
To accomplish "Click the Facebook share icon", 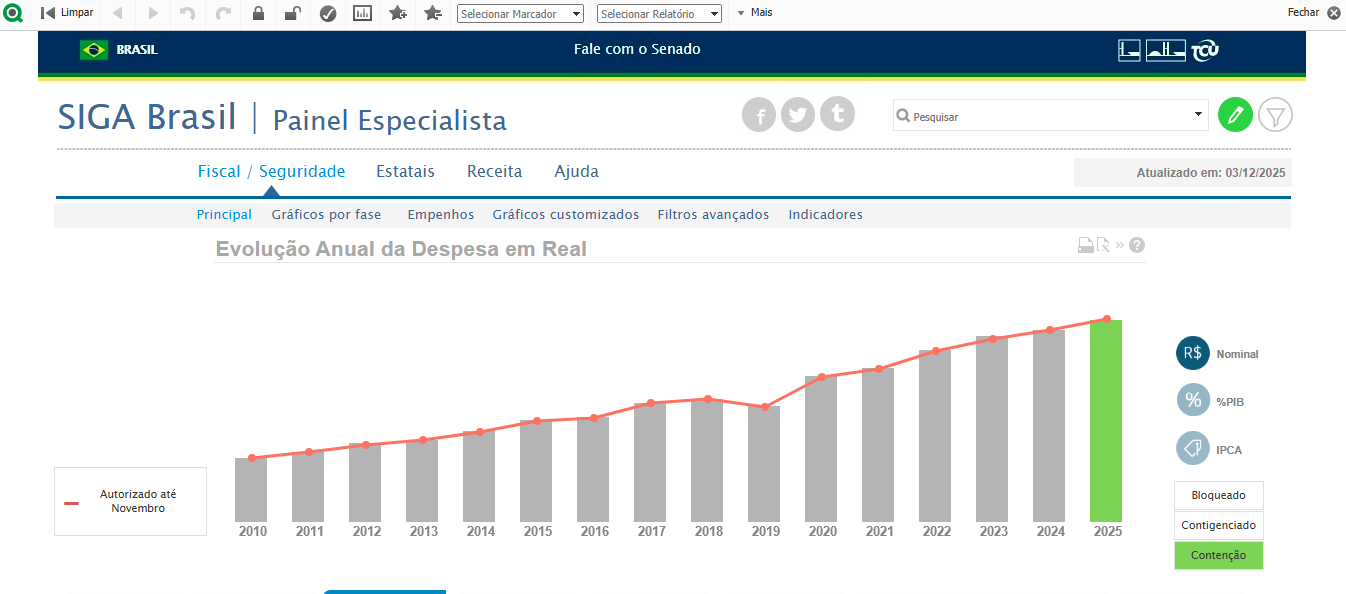I will (x=759, y=115).
